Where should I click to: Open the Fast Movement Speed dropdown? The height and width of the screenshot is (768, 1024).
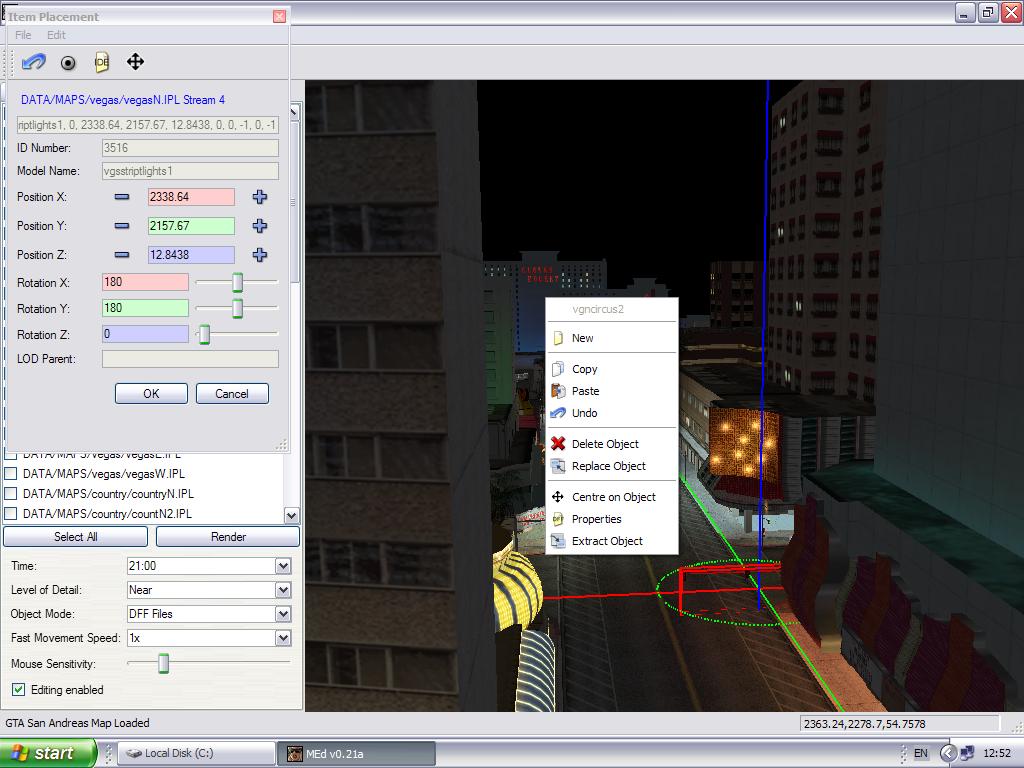(283, 638)
